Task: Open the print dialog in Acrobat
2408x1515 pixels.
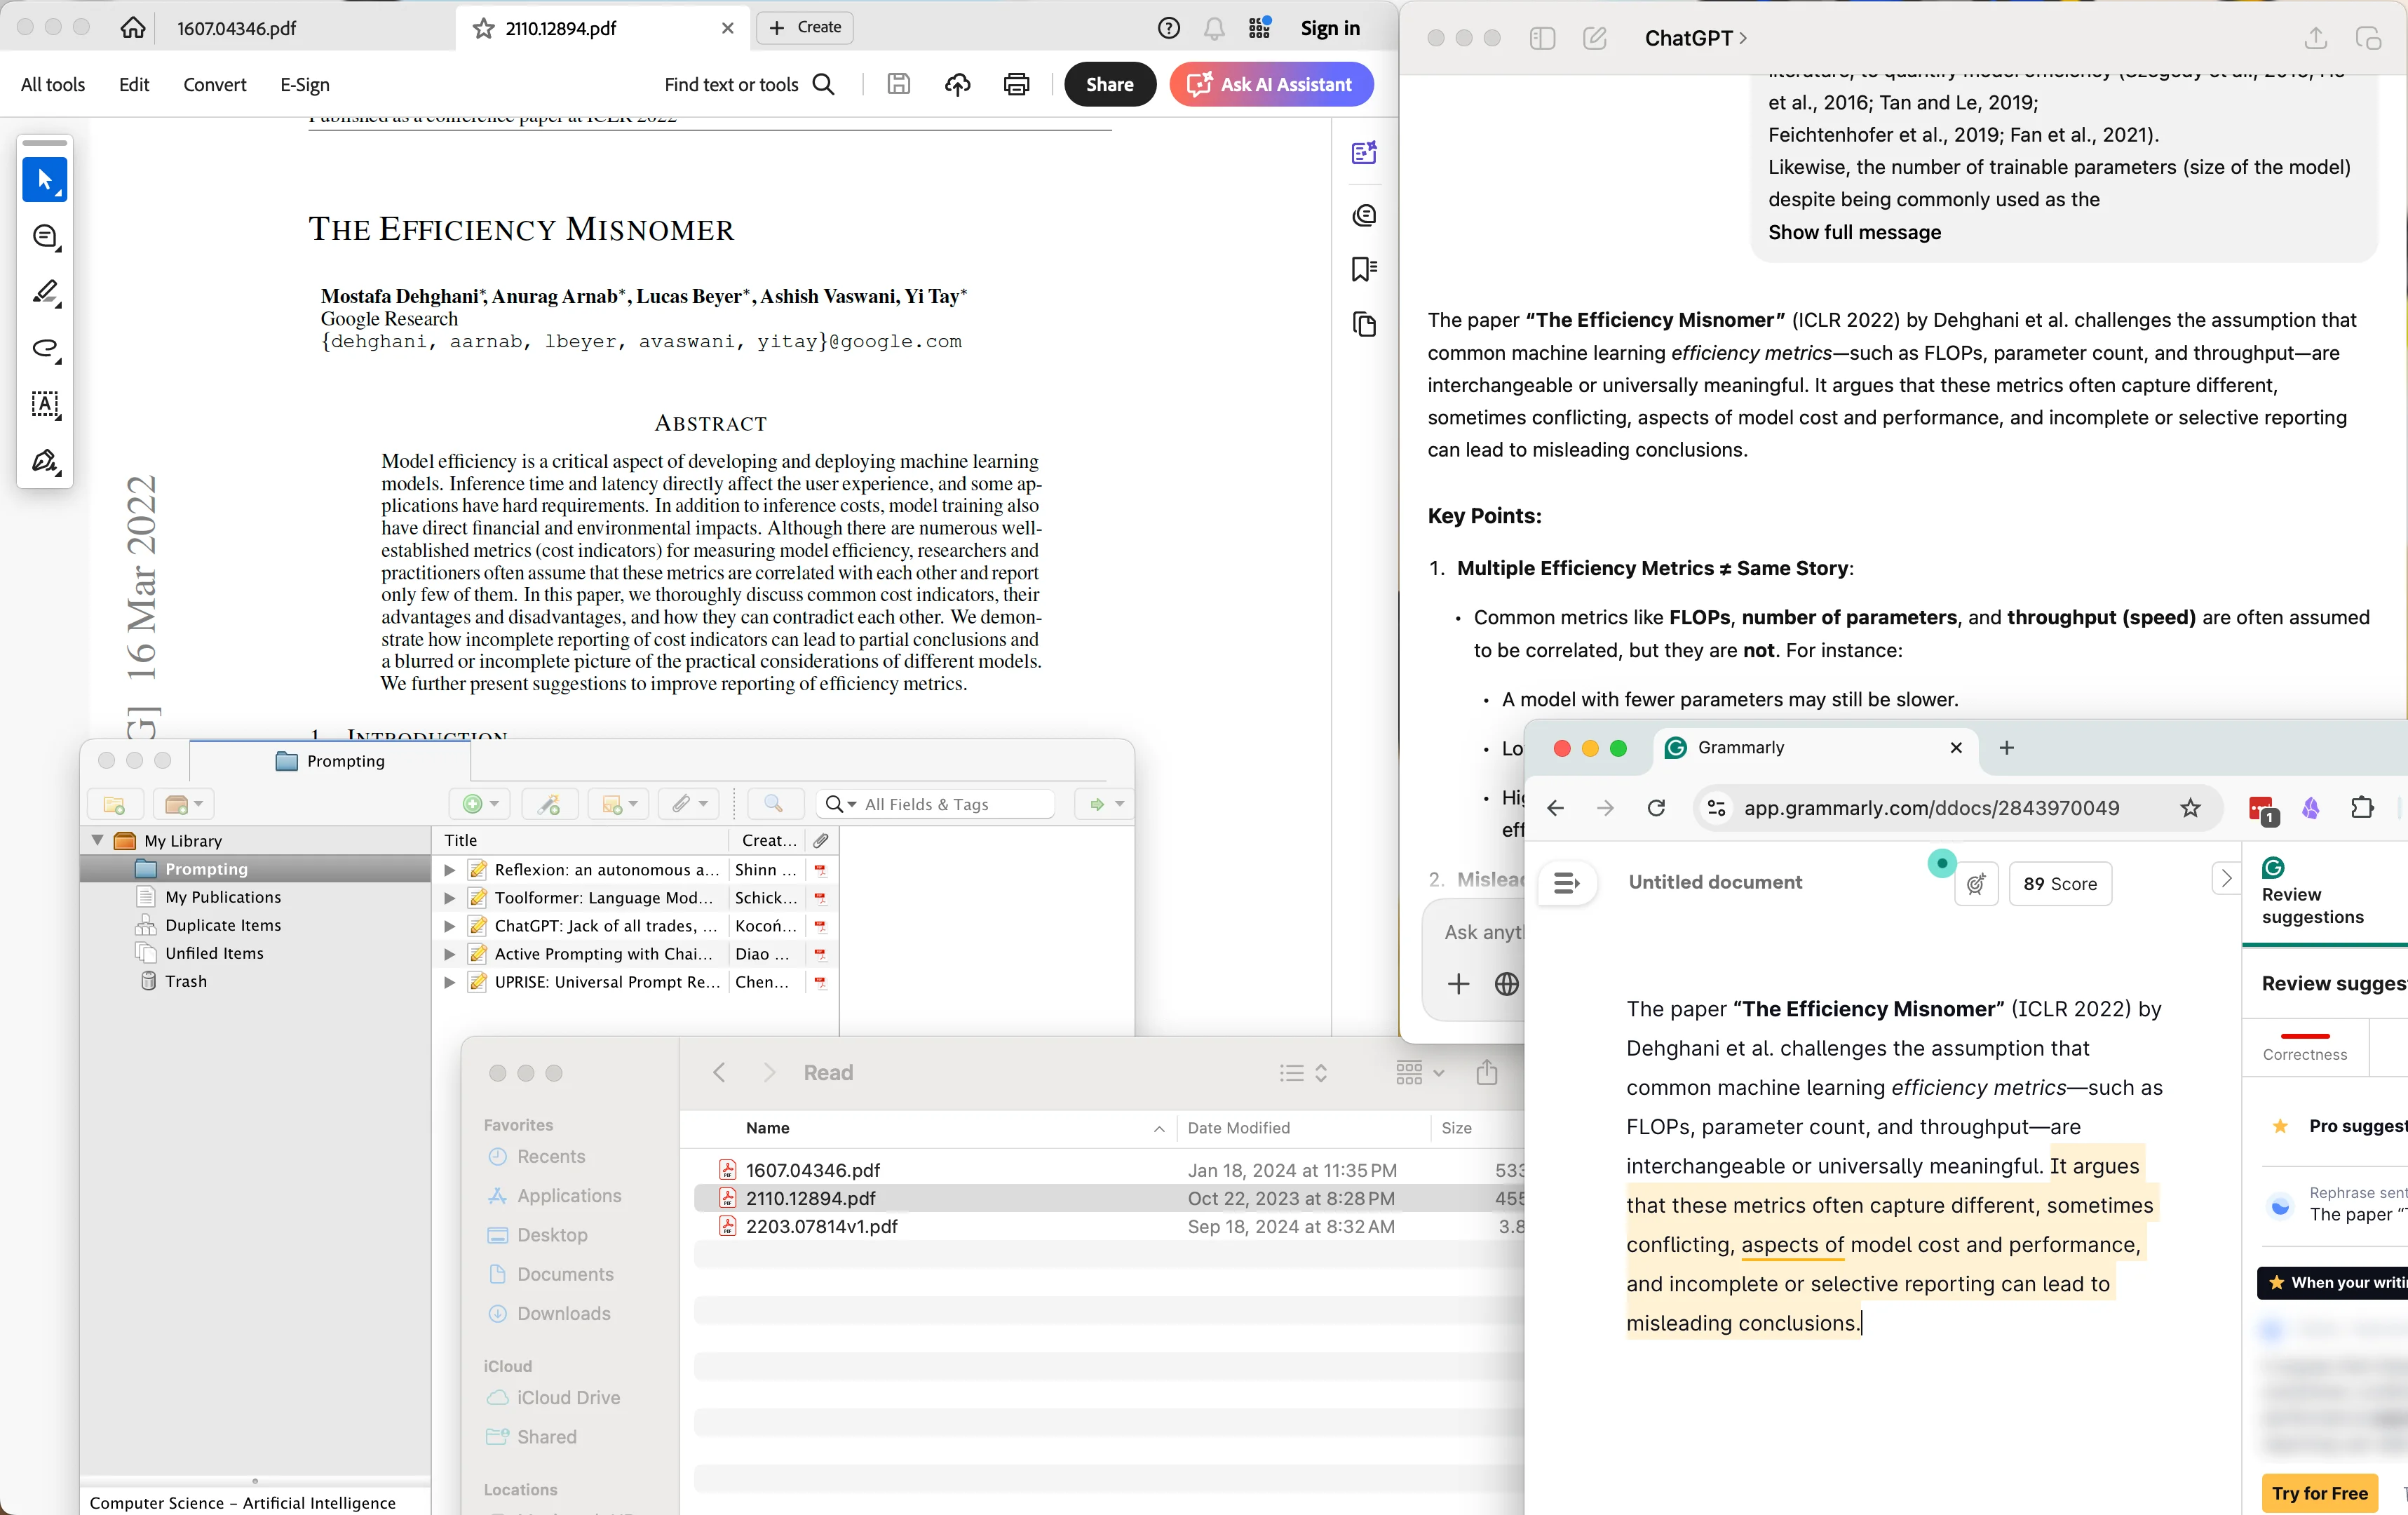Action: pos(1016,84)
